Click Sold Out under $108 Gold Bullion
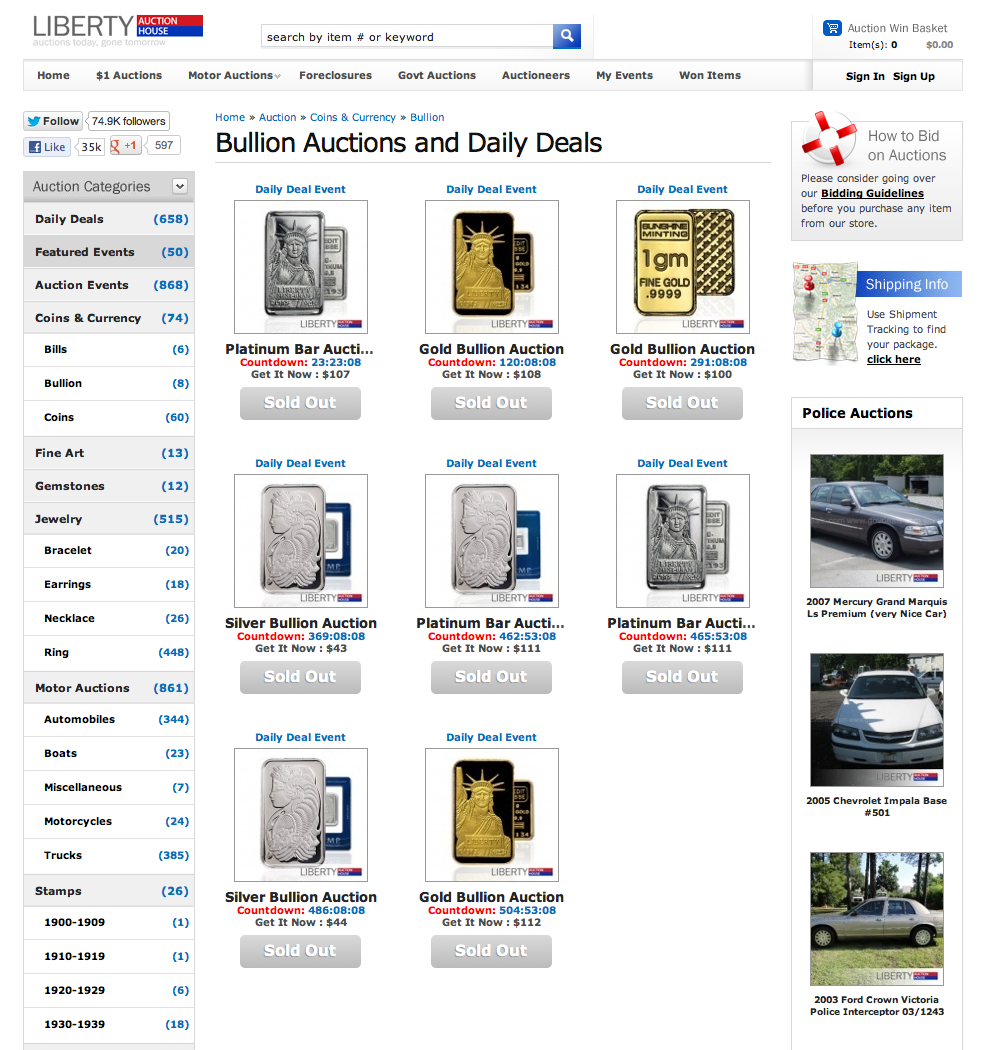The width and height of the screenshot is (986, 1050). coord(491,403)
